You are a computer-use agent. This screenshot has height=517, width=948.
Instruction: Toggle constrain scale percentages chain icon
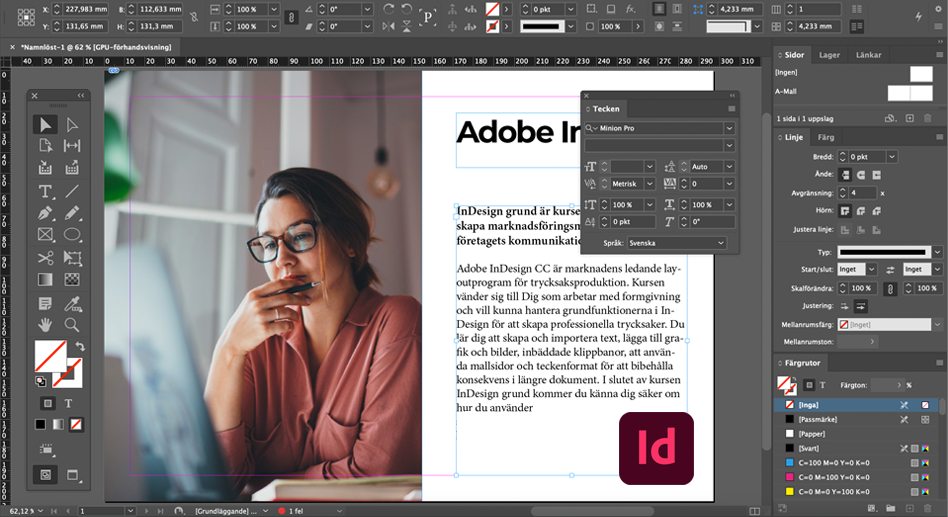pos(291,18)
